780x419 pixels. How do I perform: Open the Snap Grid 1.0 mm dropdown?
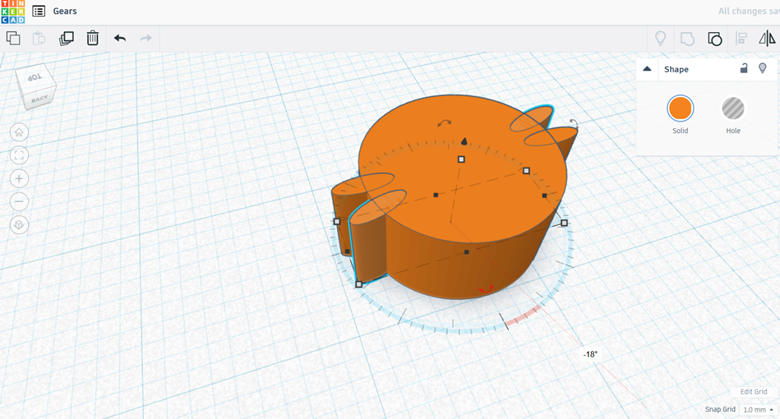point(758,410)
